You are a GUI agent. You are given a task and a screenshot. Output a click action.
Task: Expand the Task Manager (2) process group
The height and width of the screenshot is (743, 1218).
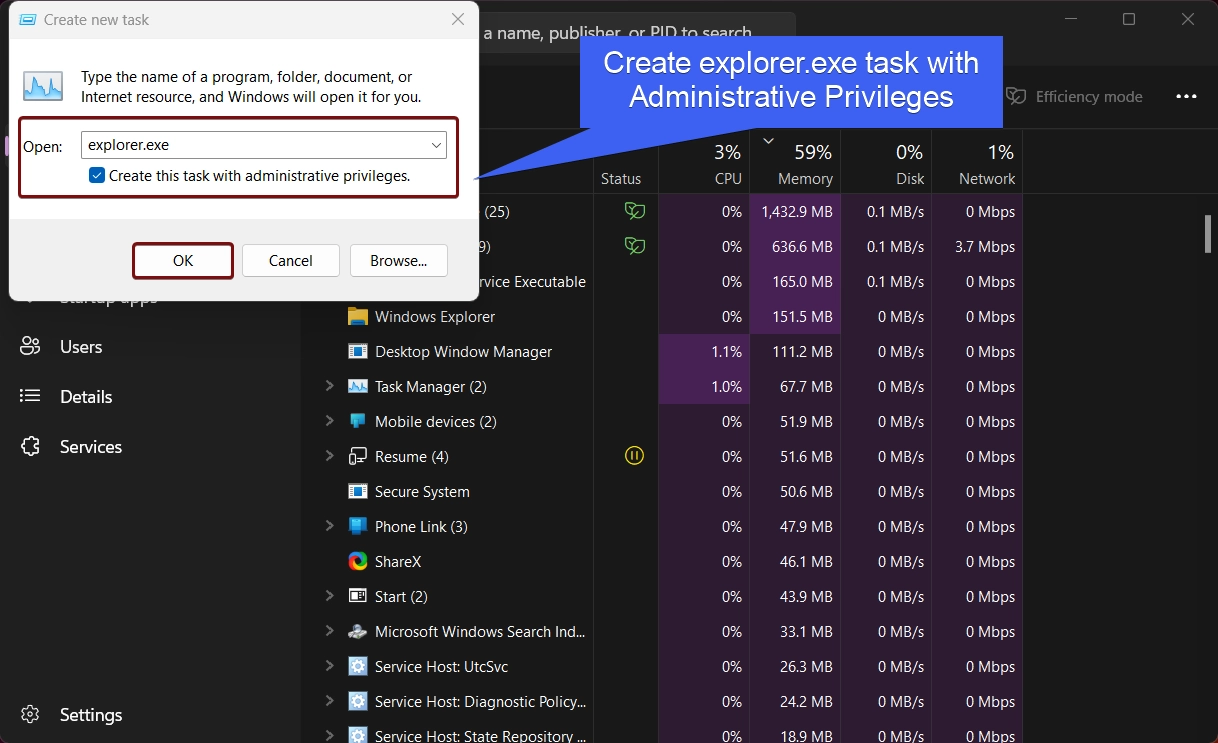point(329,386)
